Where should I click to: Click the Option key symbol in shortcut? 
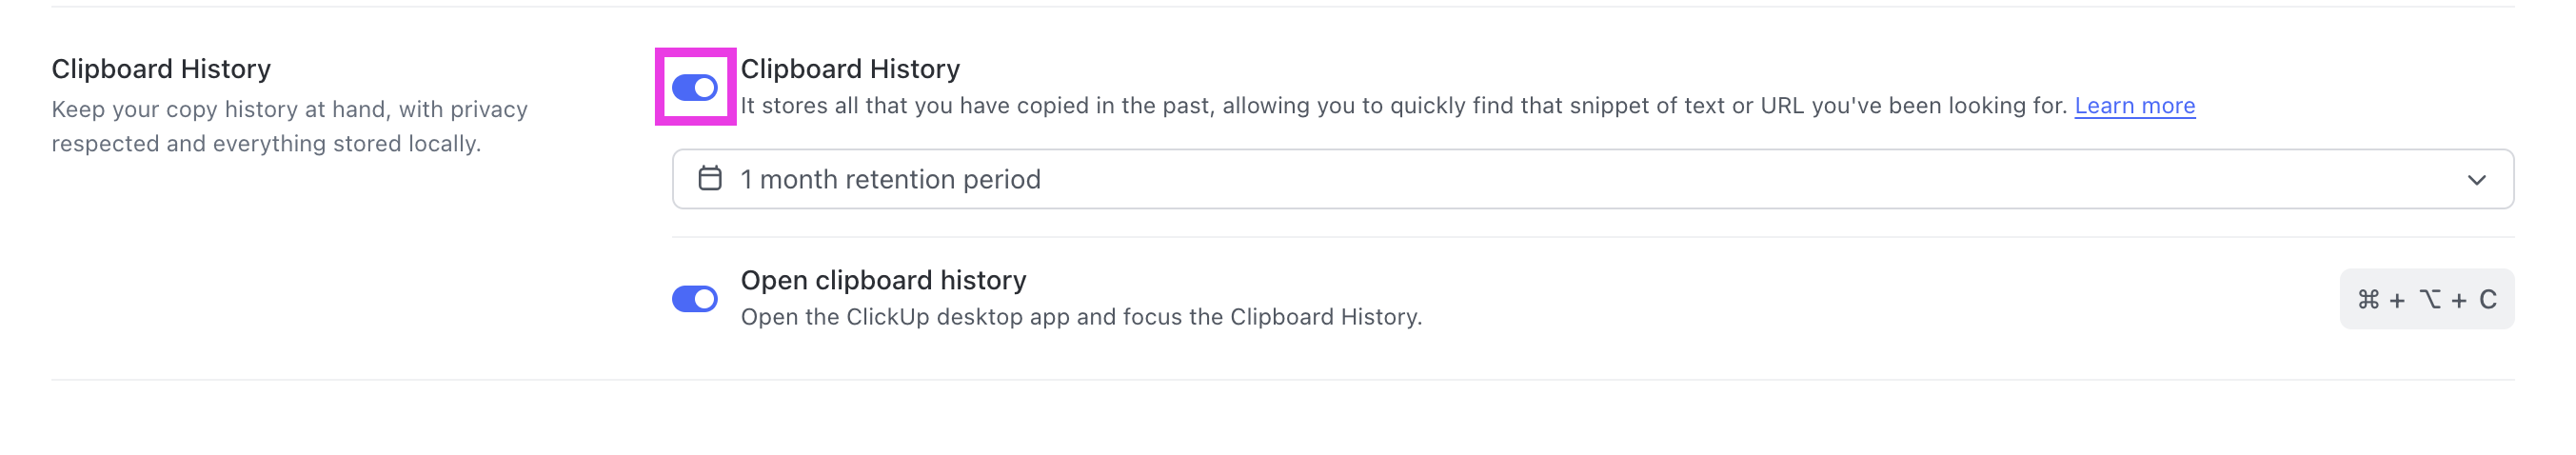tap(2430, 300)
